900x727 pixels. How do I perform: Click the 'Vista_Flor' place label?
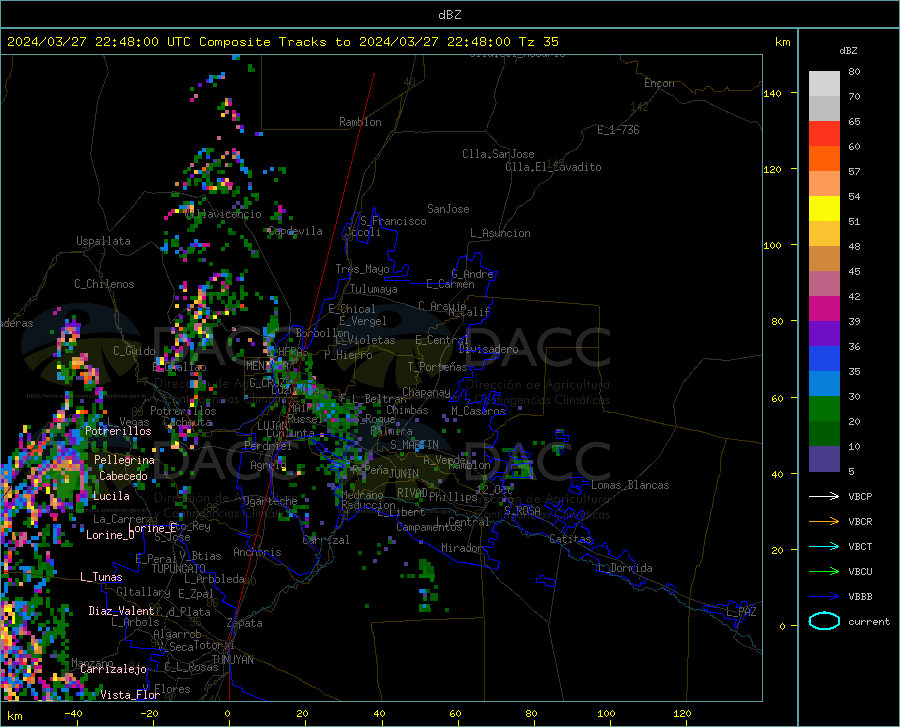[x=130, y=695]
